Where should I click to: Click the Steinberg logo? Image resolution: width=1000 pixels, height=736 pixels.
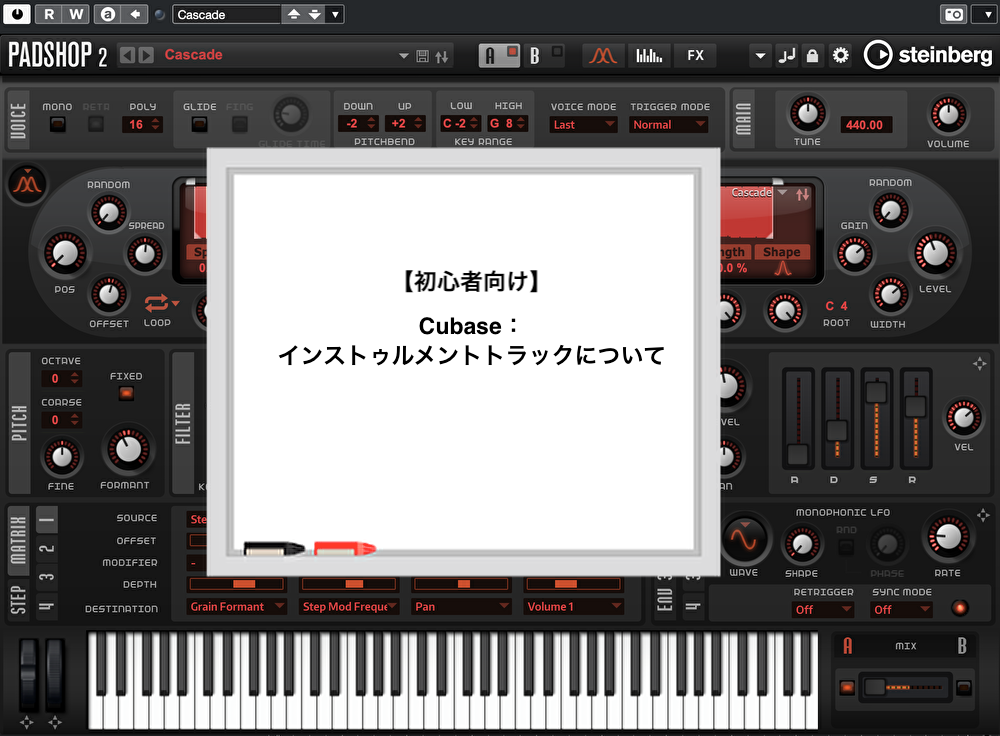point(929,55)
